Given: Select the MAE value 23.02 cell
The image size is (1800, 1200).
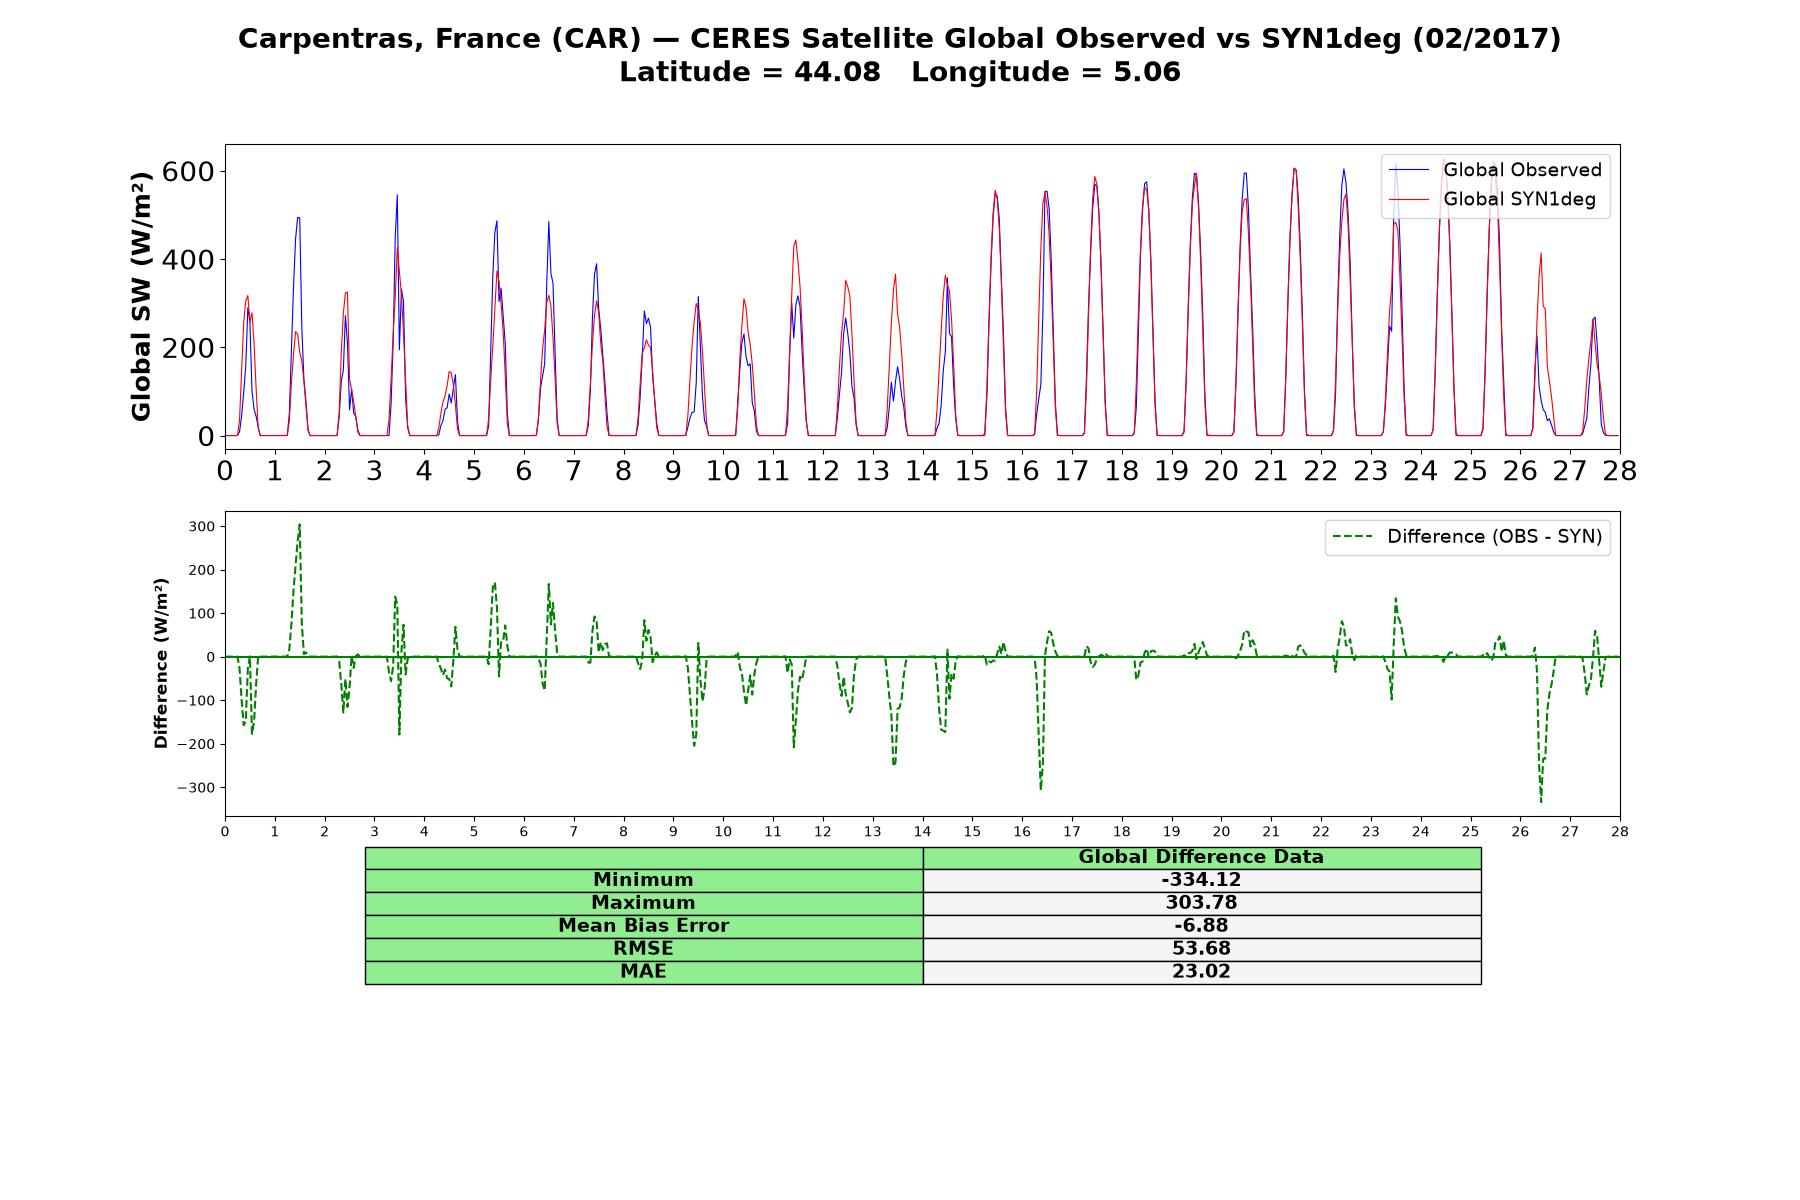Looking at the screenshot, I should tap(1202, 972).
